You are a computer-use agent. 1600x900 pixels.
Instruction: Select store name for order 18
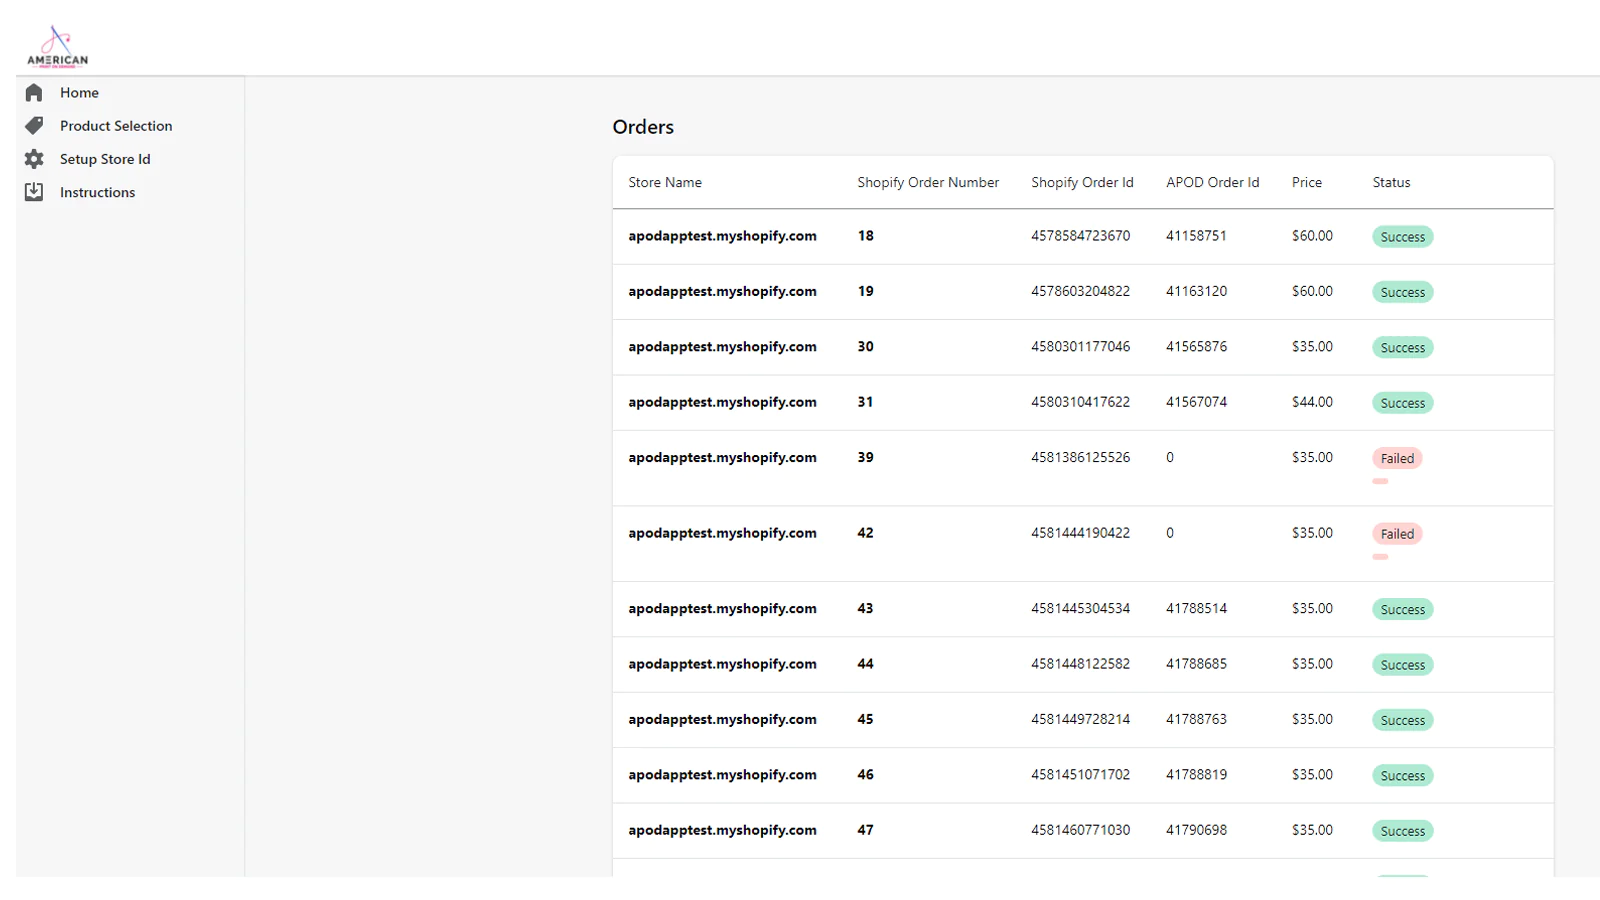(x=722, y=236)
